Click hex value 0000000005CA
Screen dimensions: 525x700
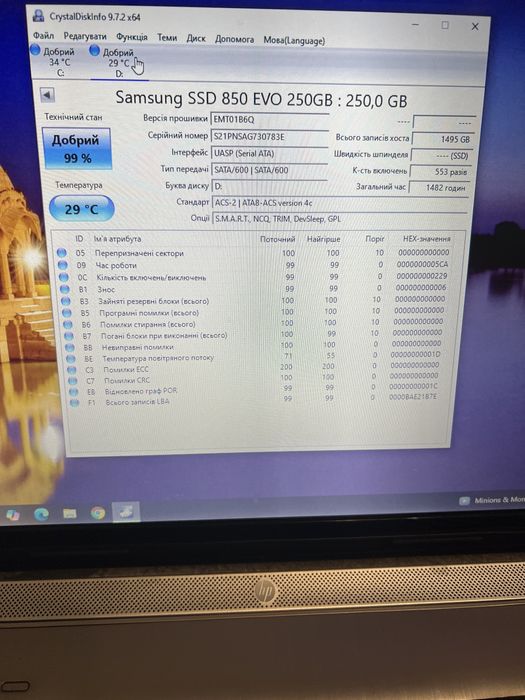pos(422,264)
